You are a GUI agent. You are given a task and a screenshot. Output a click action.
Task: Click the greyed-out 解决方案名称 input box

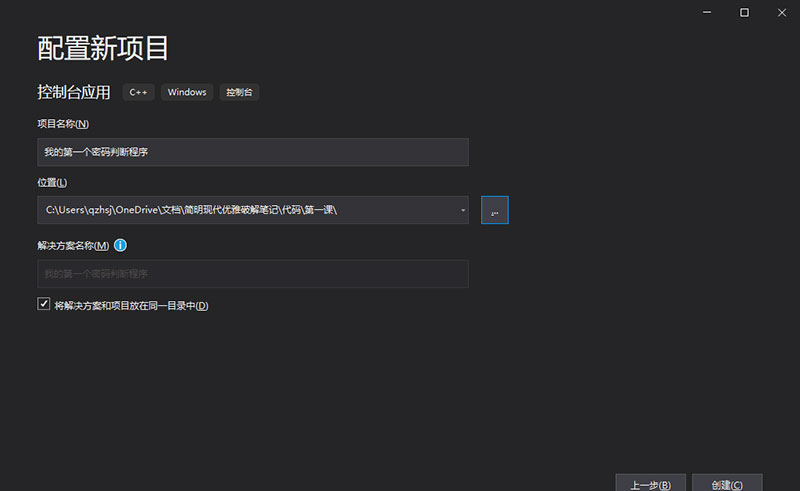[252, 274]
